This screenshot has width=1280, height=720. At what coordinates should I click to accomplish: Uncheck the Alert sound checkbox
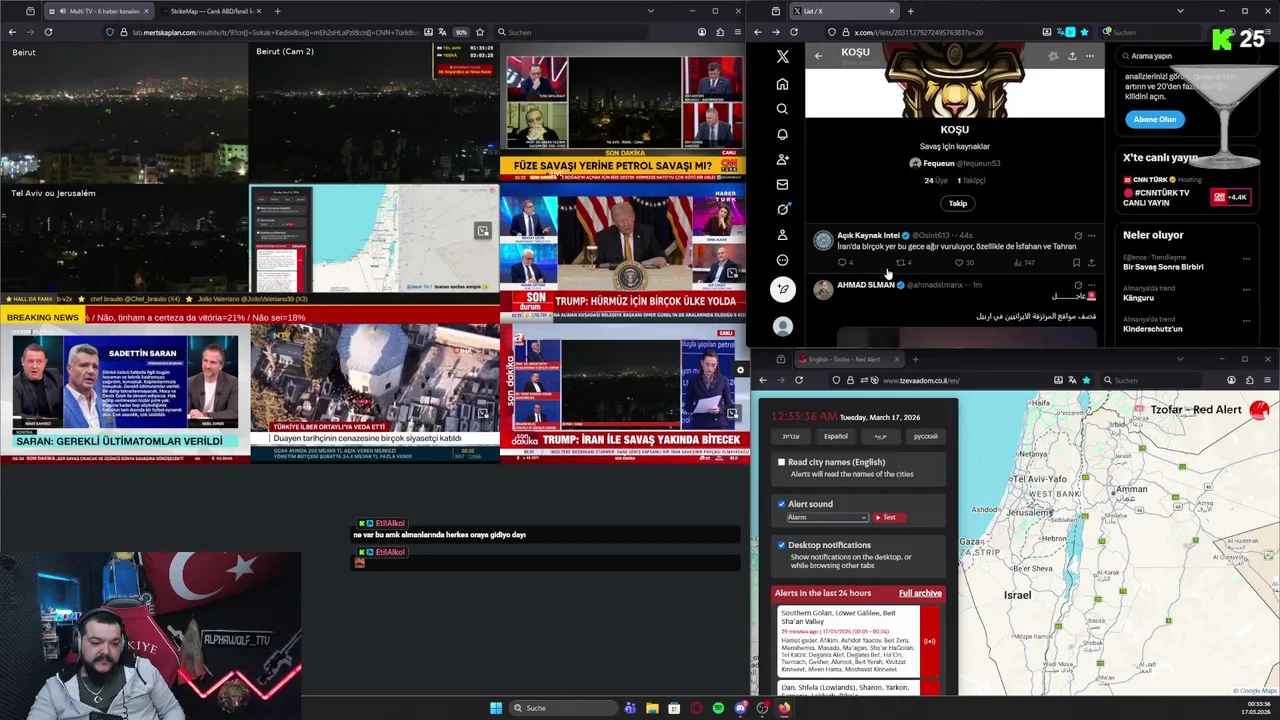[781, 504]
